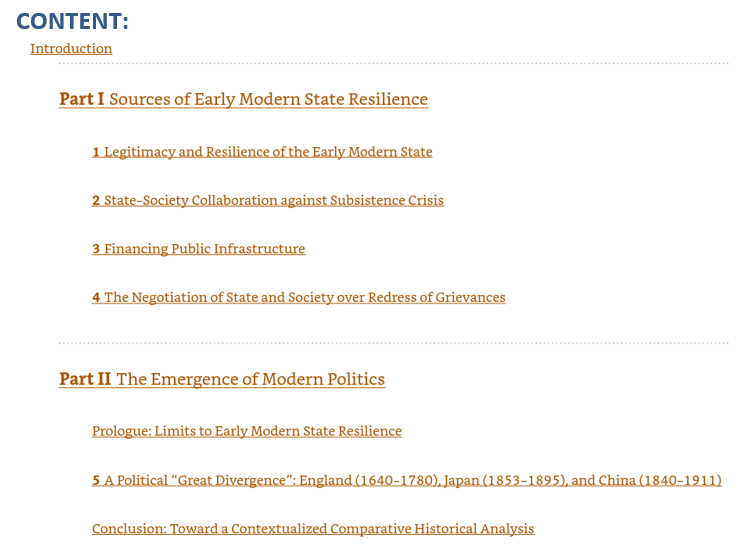Click the bold 'Part II' label

click(x=85, y=379)
